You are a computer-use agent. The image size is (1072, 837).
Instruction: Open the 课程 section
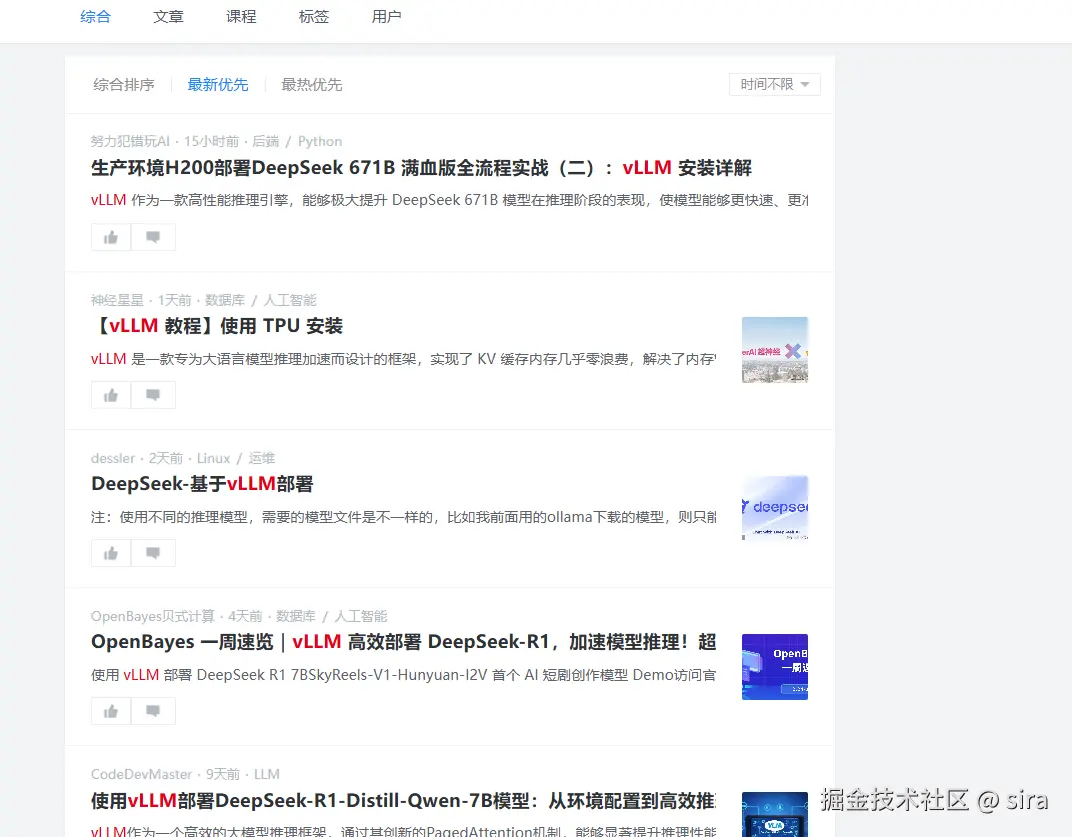click(x=240, y=16)
